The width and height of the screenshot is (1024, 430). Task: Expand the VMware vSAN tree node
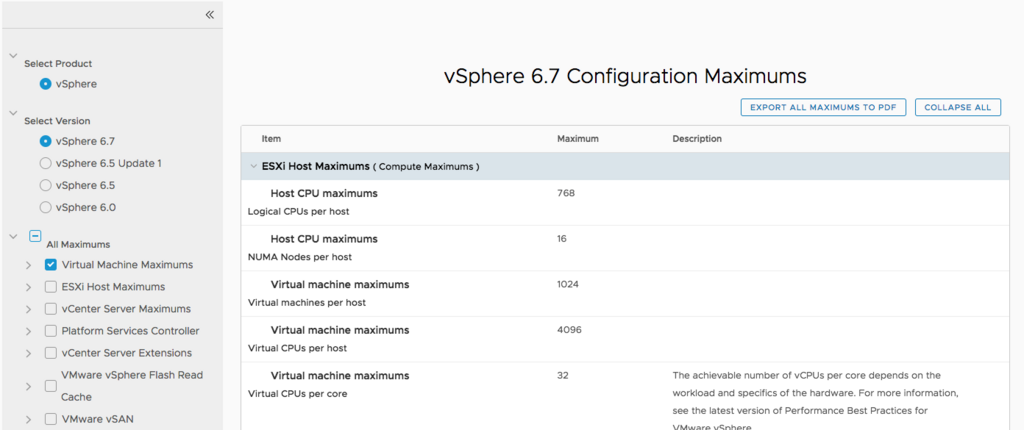(28, 420)
